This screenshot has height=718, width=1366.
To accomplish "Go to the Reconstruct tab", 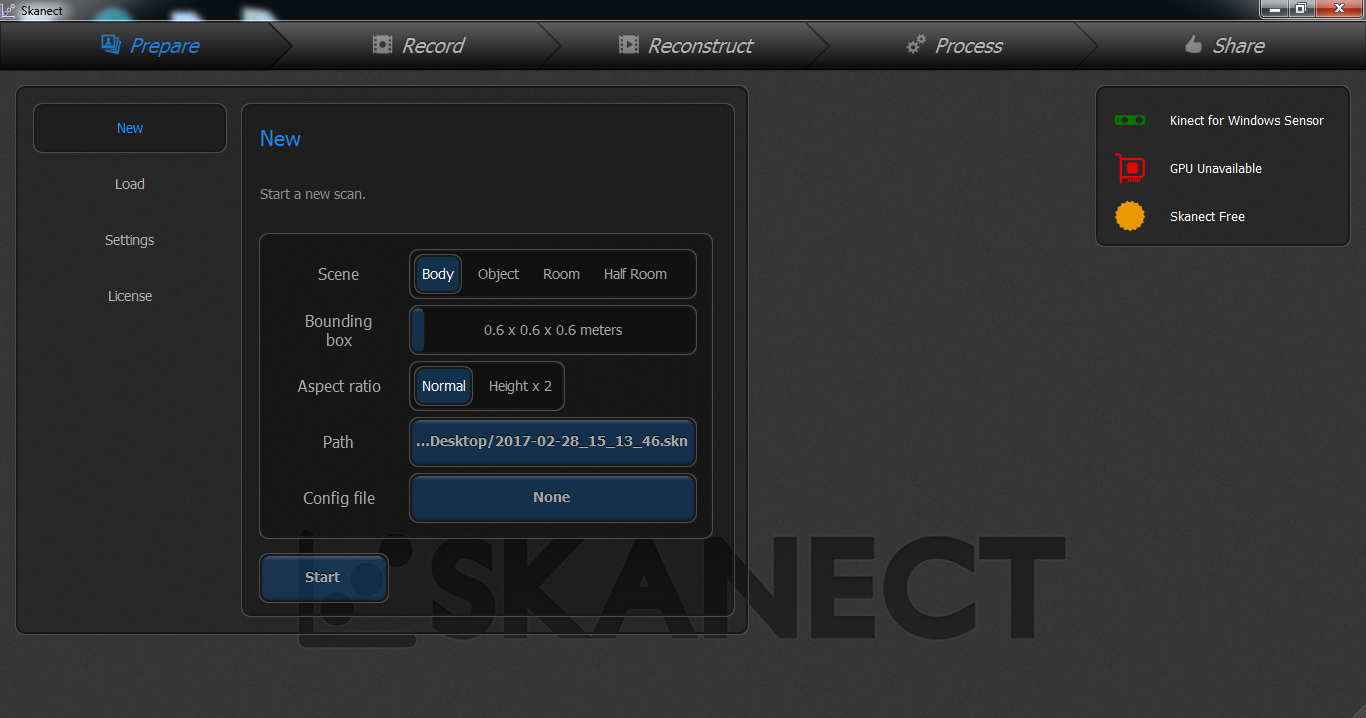I will (x=686, y=45).
